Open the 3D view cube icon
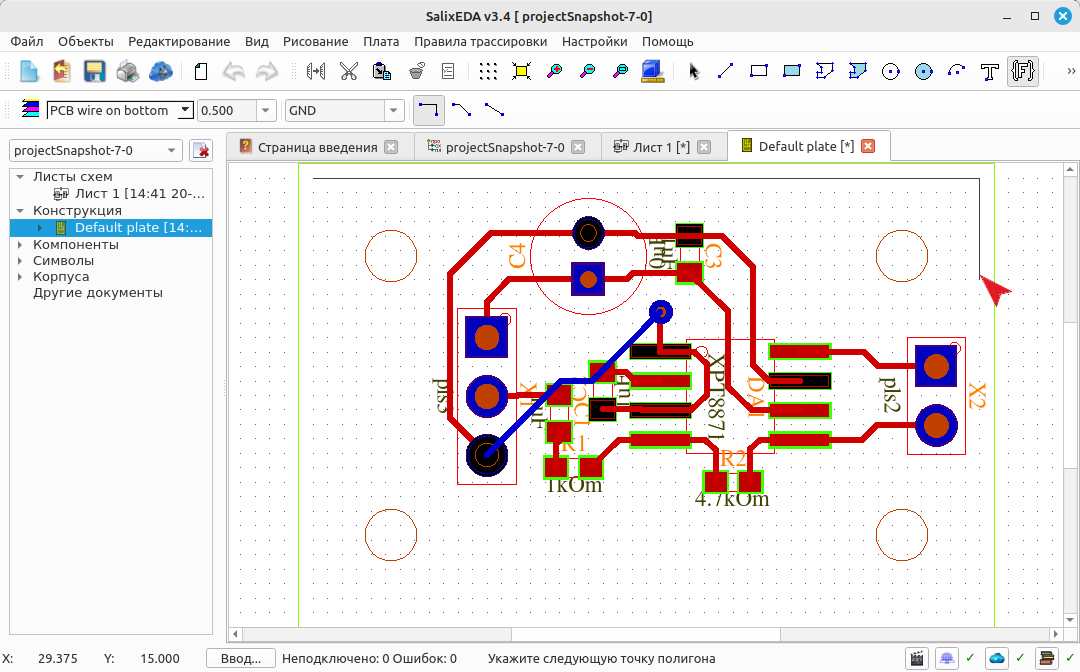 tap(652, 71)
